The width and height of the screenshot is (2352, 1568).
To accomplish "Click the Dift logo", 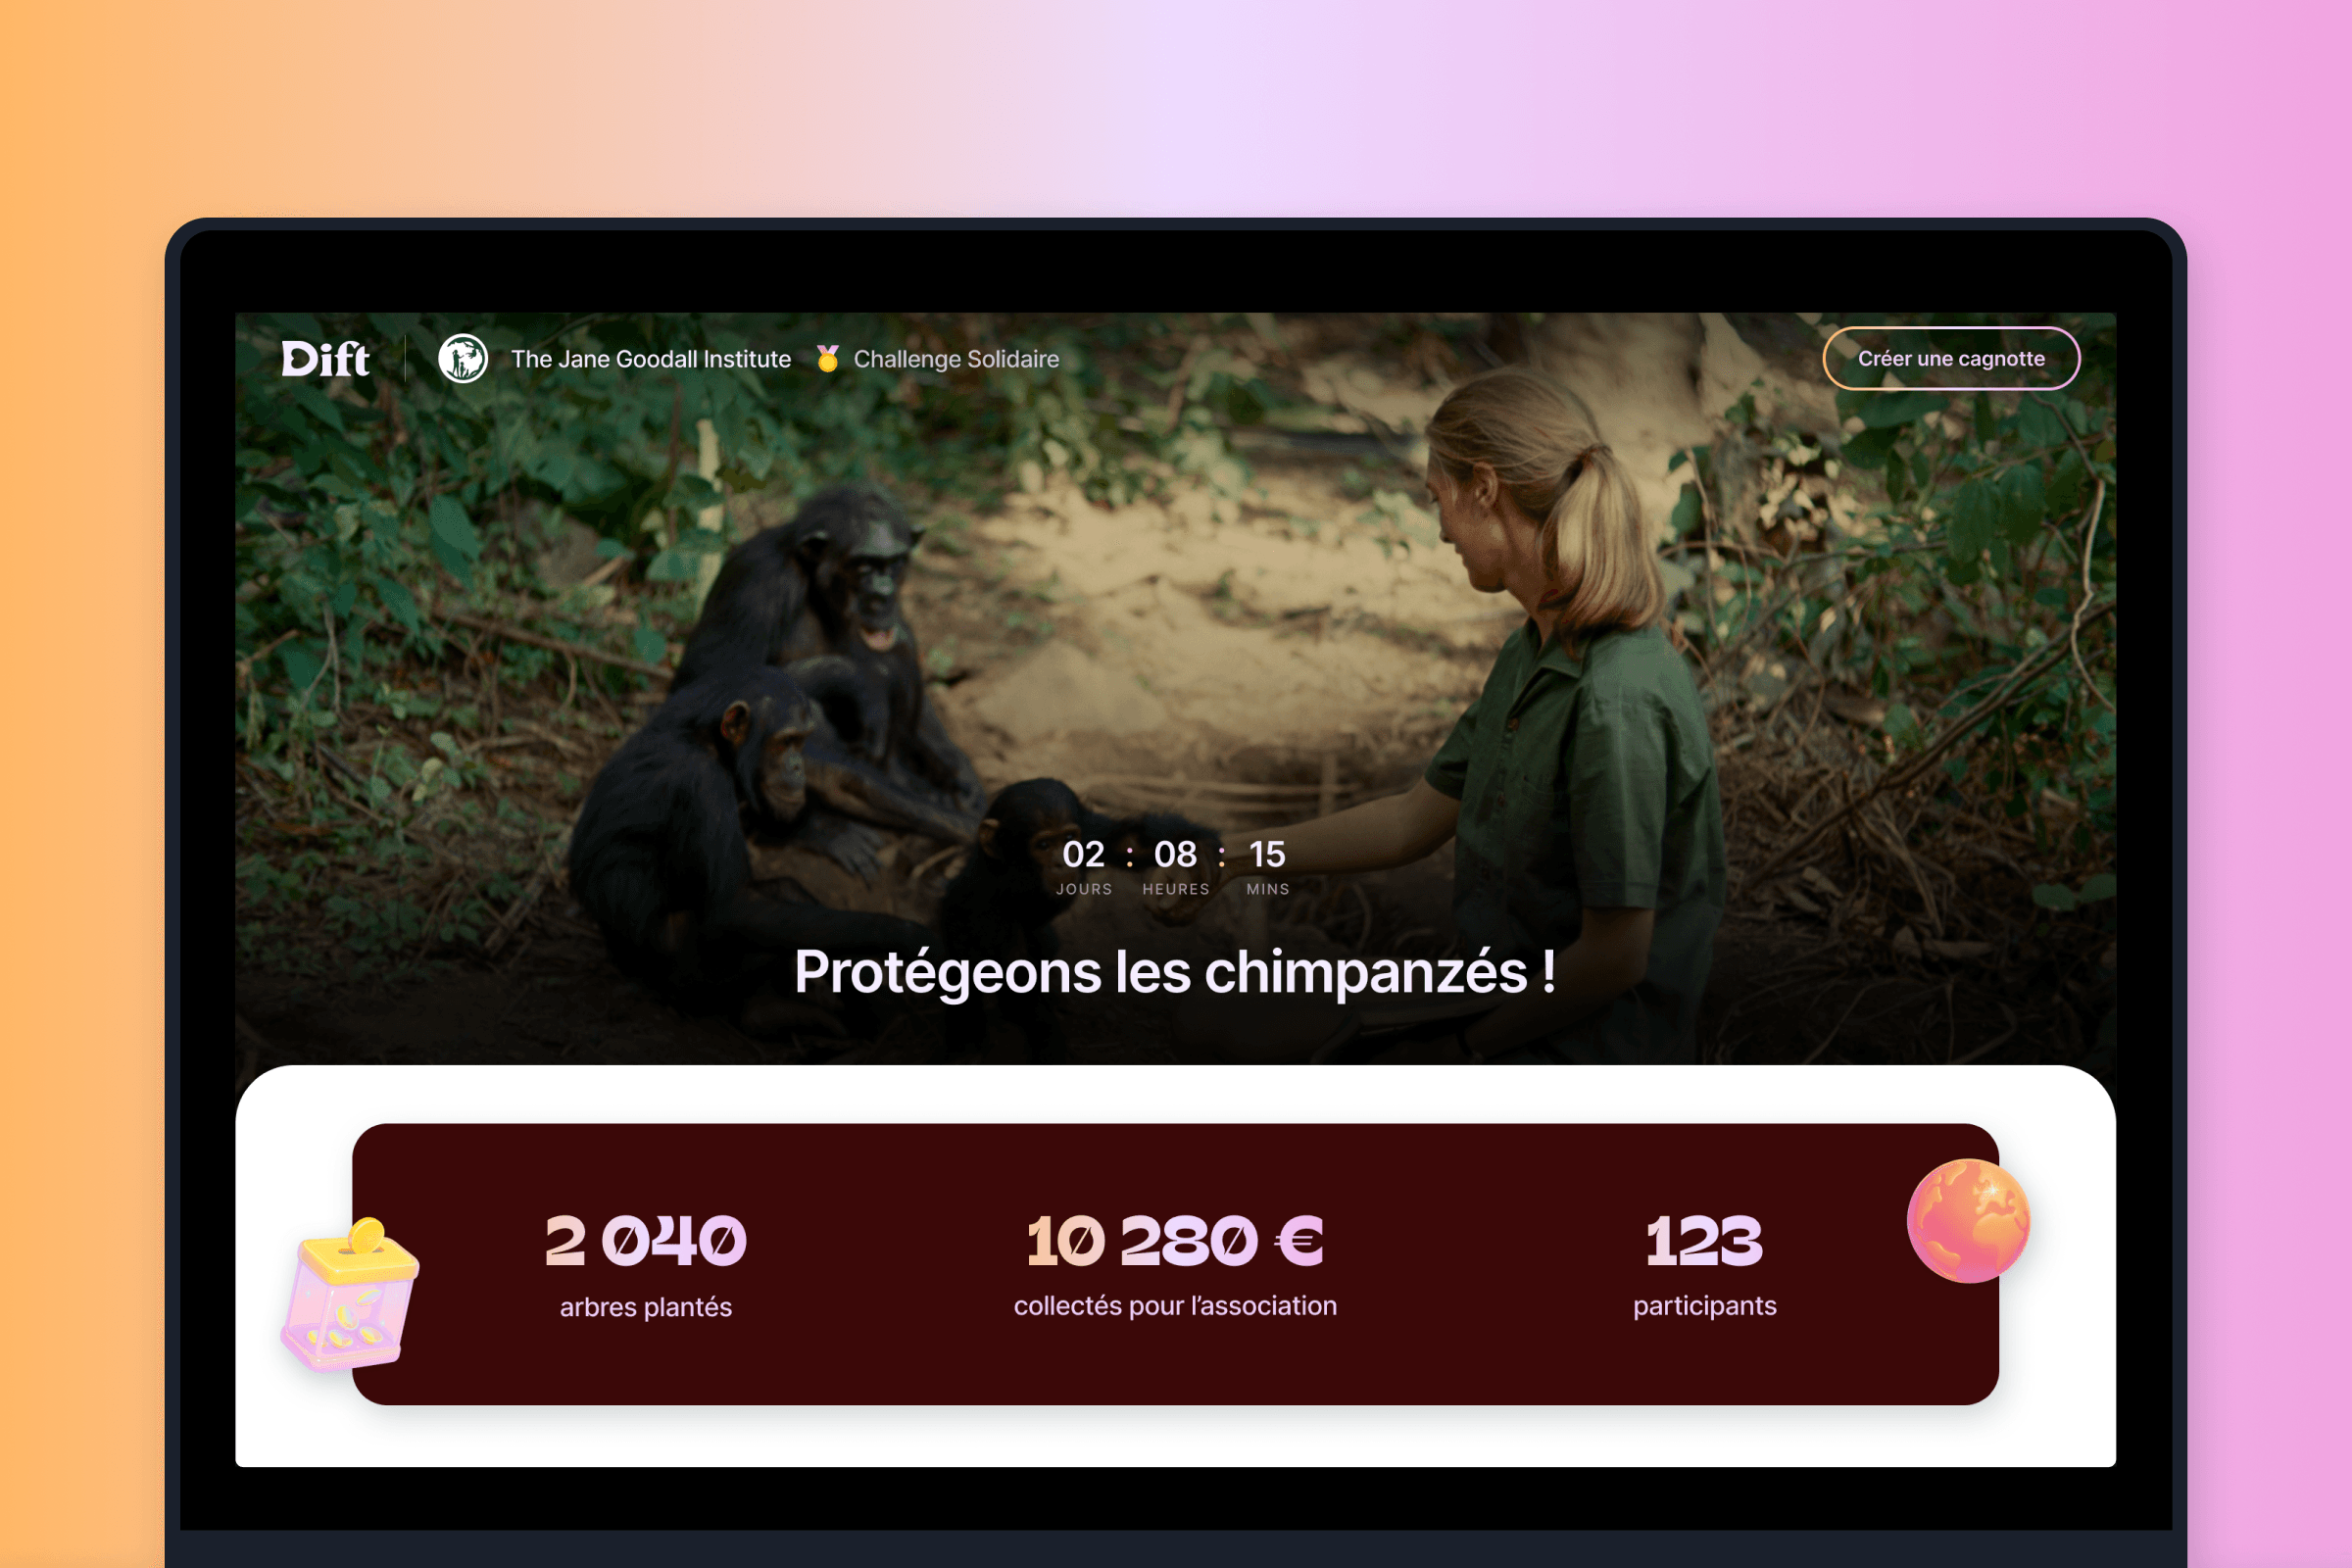I will (325, 359).
